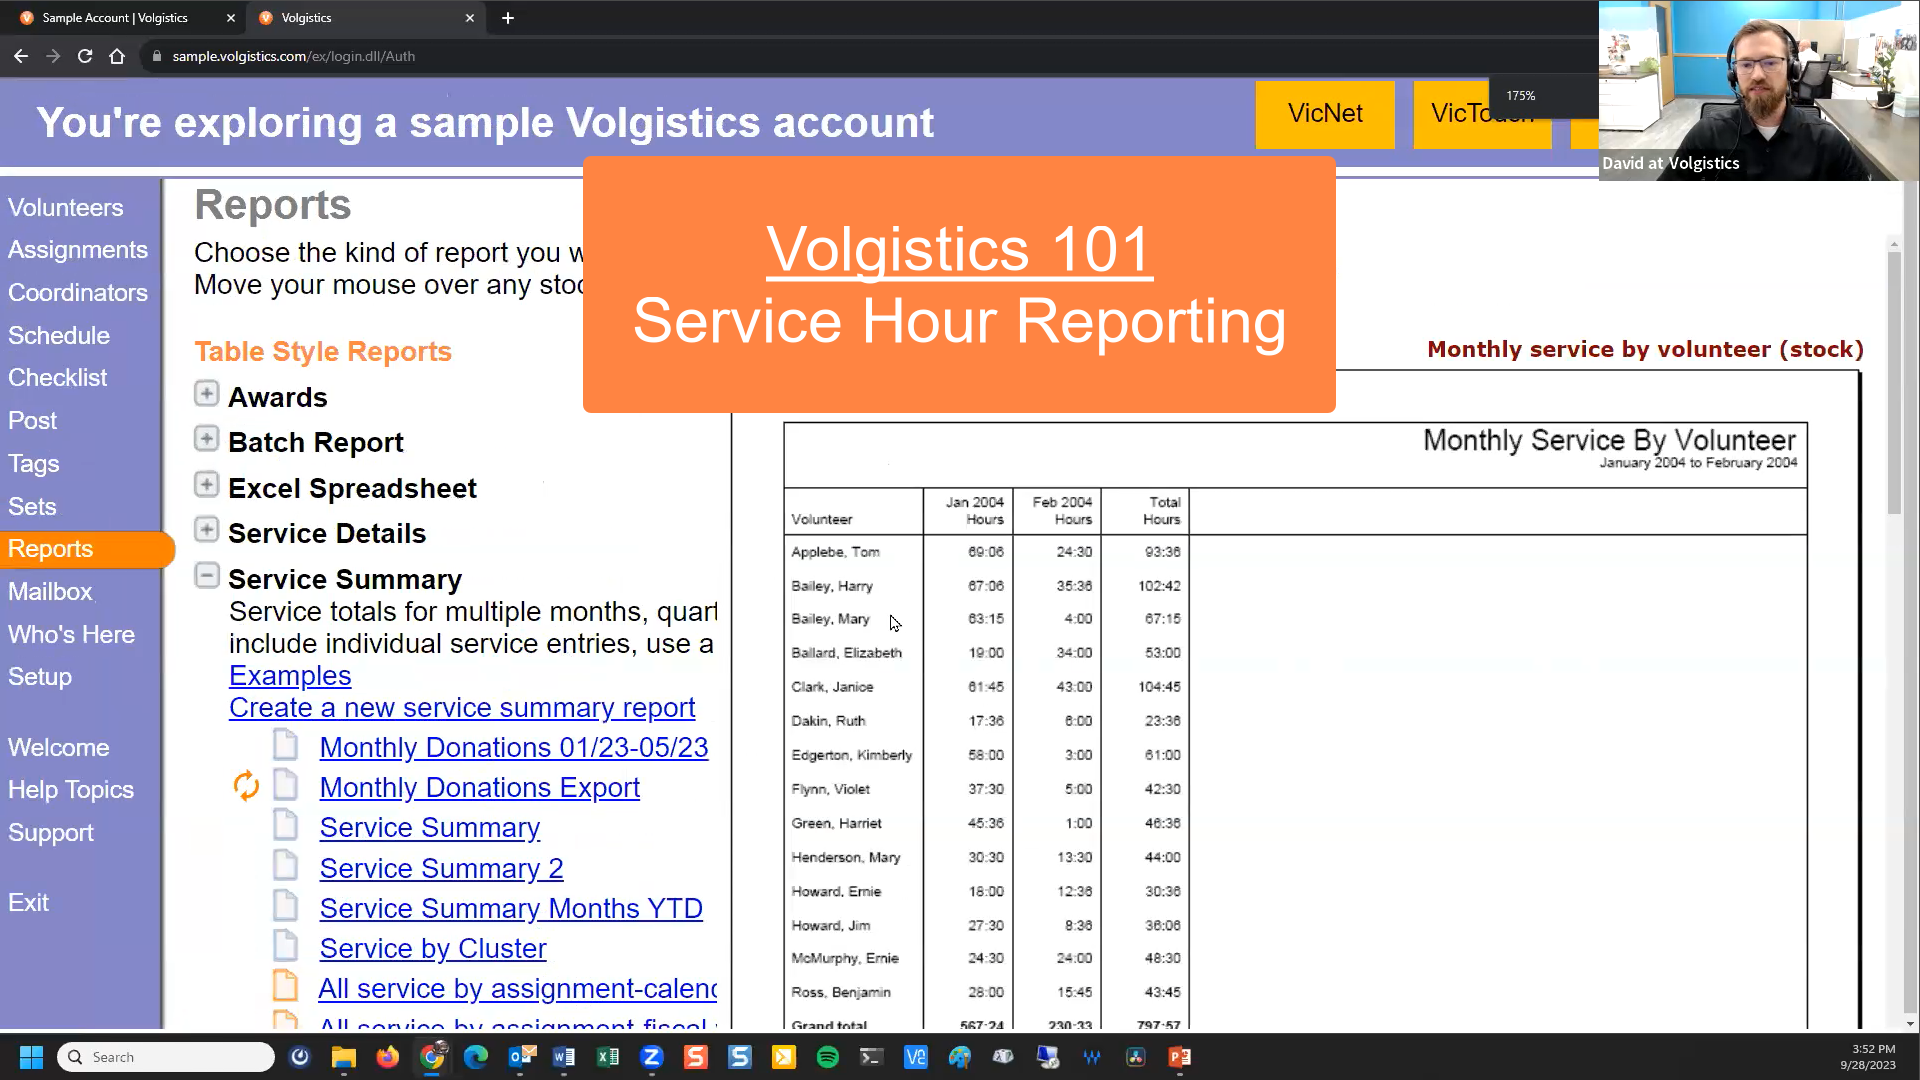Viewport: 1920px width, 1080px height.
Task: Open the PowerPoint taskbar icon
Action: 1179,1057
